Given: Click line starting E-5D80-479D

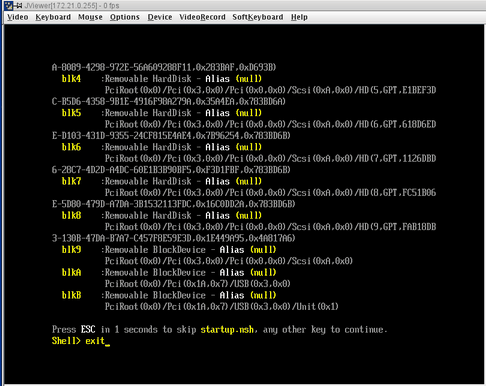Looking at the screenshot, I should point(173,204).
